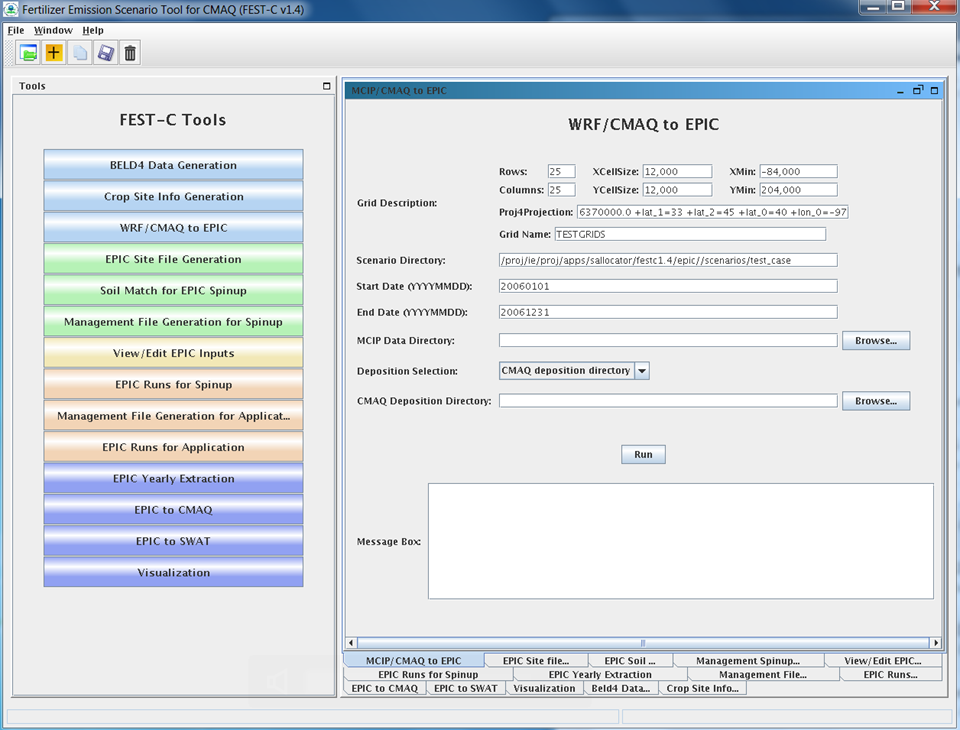Switch to the Management File tab
Screen dimensions: 960x730
pos(763,674)
